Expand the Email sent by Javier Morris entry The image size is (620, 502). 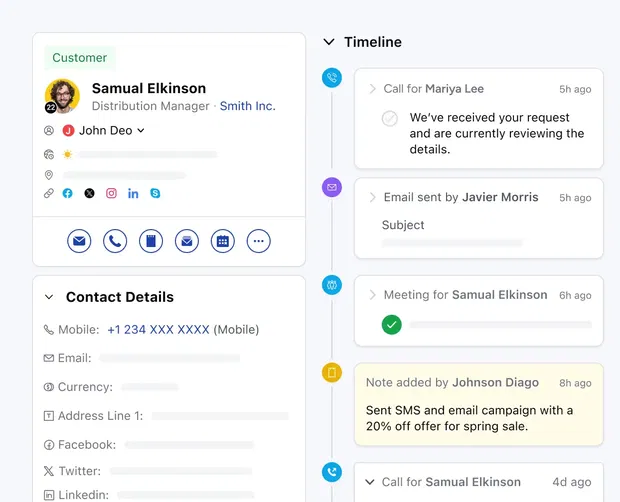[372, 197]
